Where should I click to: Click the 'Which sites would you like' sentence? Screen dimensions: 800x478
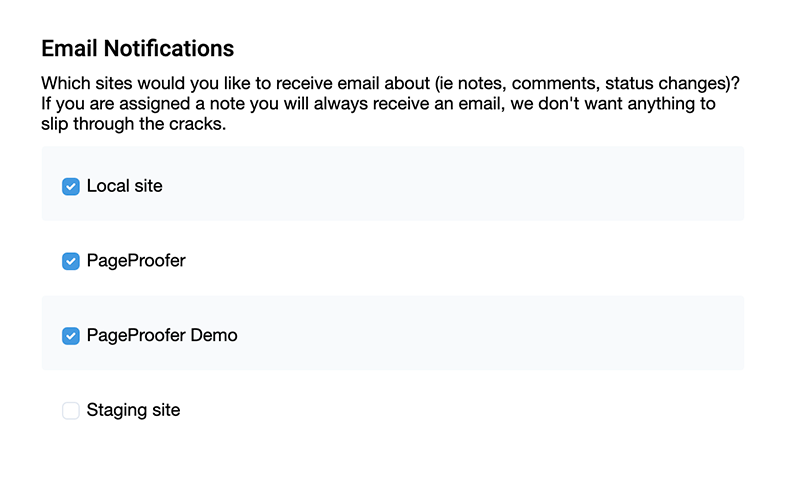390,82
